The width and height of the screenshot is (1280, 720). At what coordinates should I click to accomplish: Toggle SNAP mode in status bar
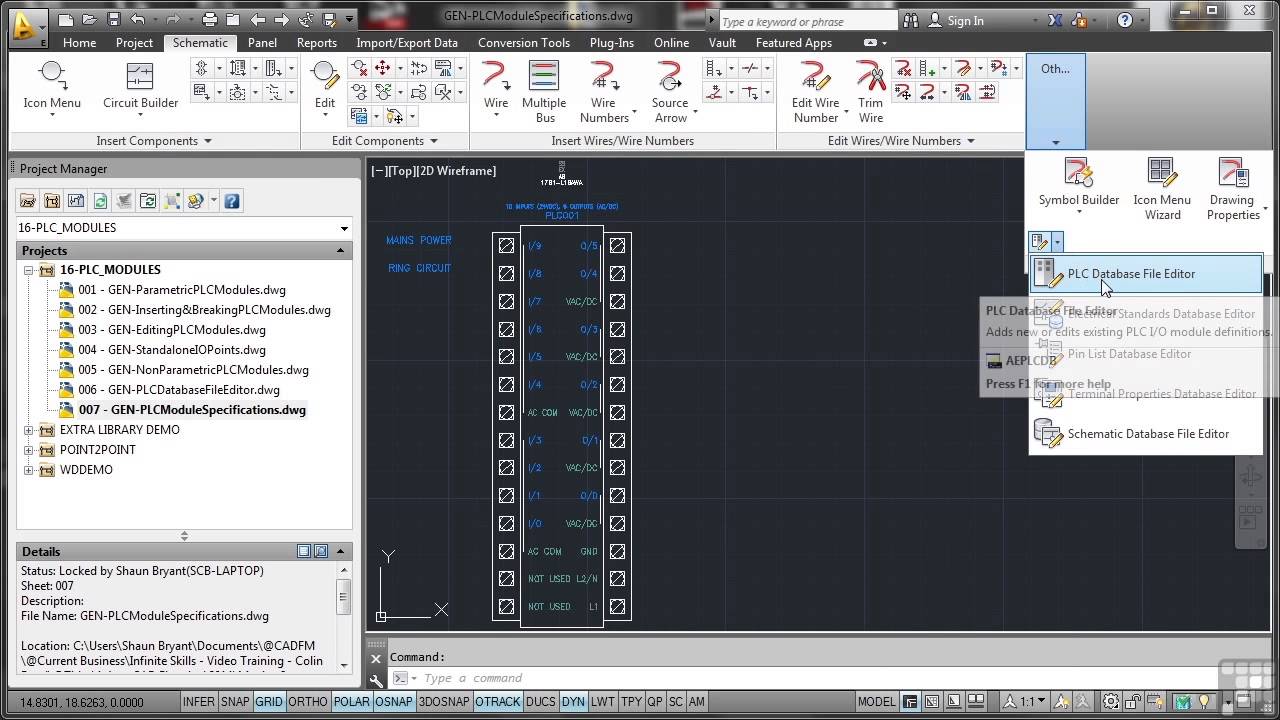click(x=235, y=702)
